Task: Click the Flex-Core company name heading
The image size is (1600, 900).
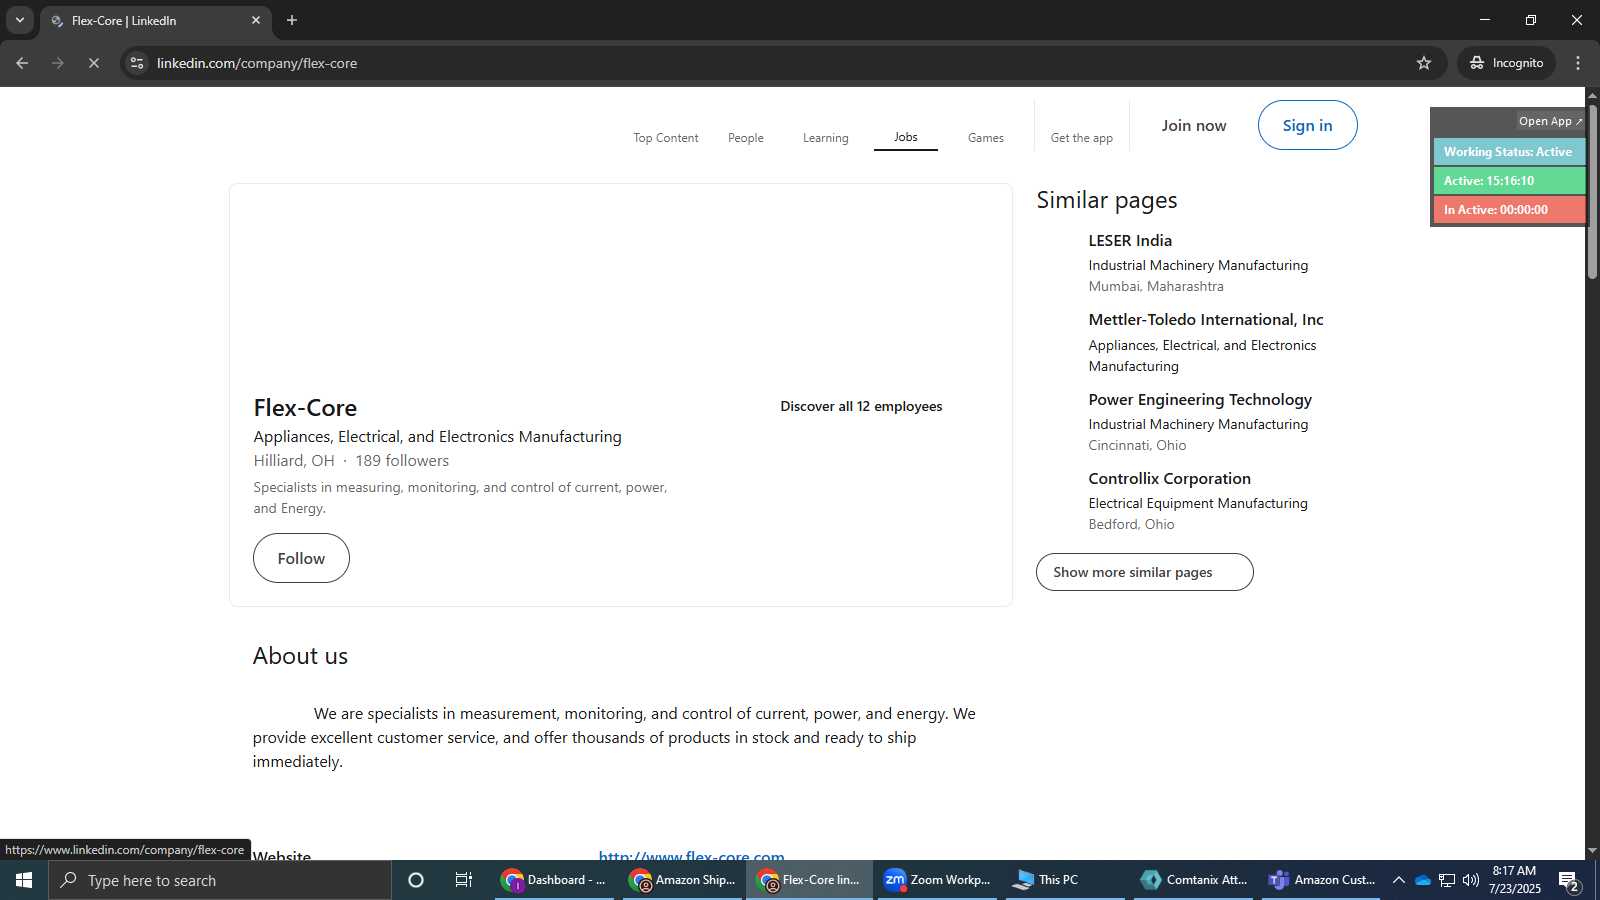Action: pyautogui.click(x=305, y=408)
